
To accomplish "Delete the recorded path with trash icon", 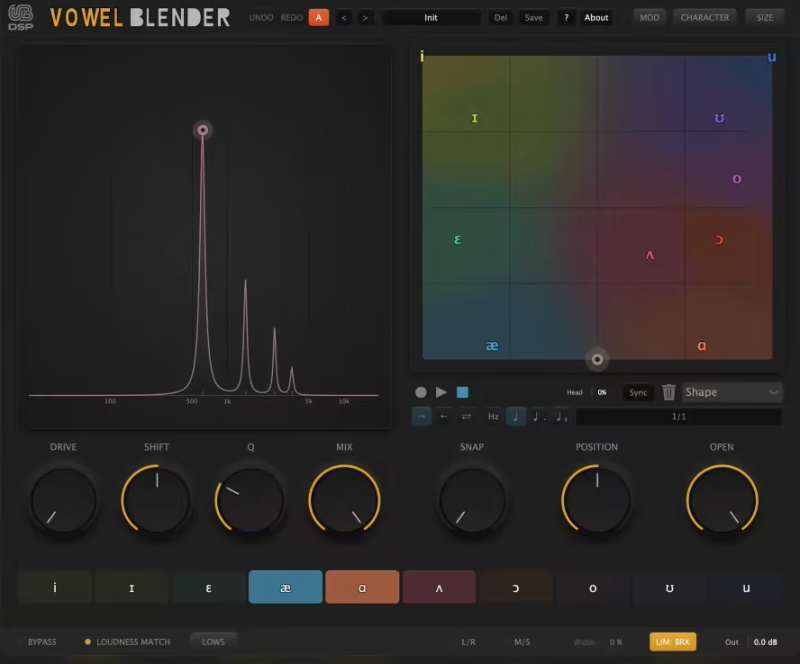I will click(669, 392).
